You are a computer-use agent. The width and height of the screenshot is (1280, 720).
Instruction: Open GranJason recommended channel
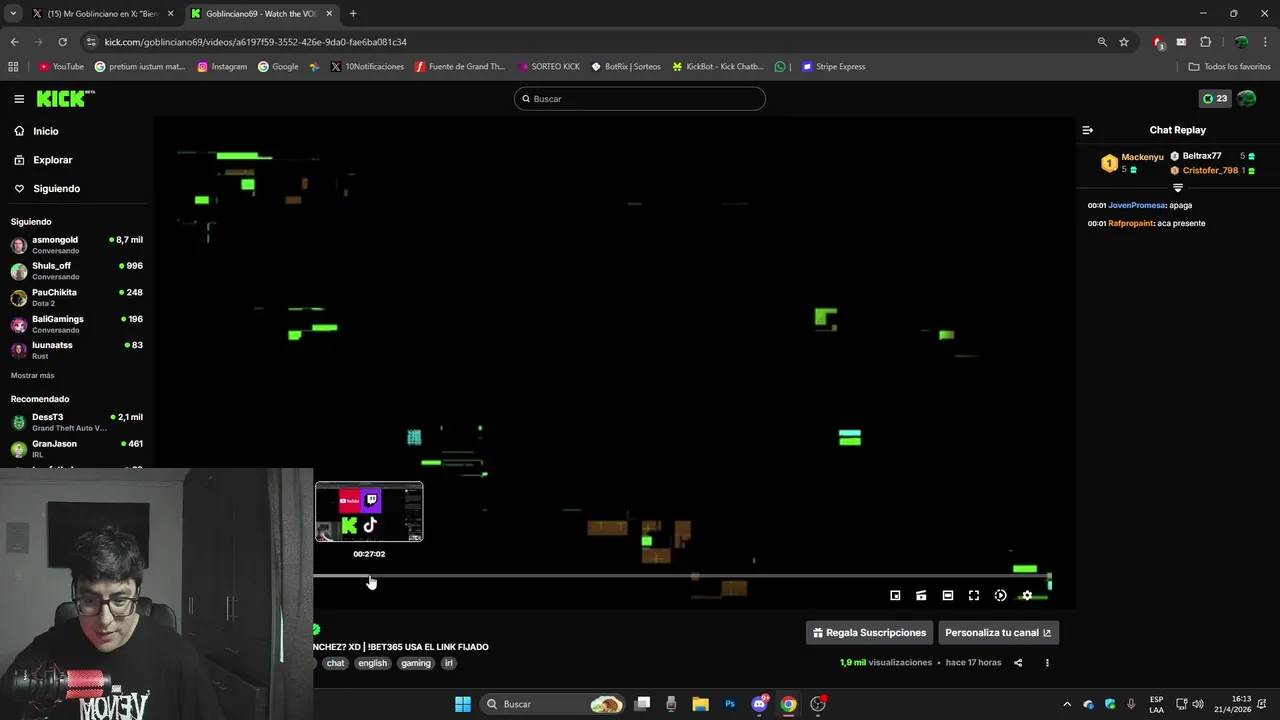[x=77, y=449]
